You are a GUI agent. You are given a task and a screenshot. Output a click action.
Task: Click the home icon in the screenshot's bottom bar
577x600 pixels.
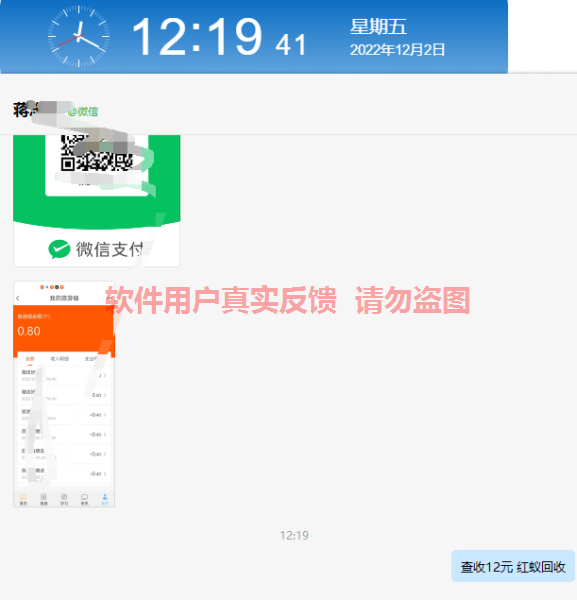tap(23, 499)
